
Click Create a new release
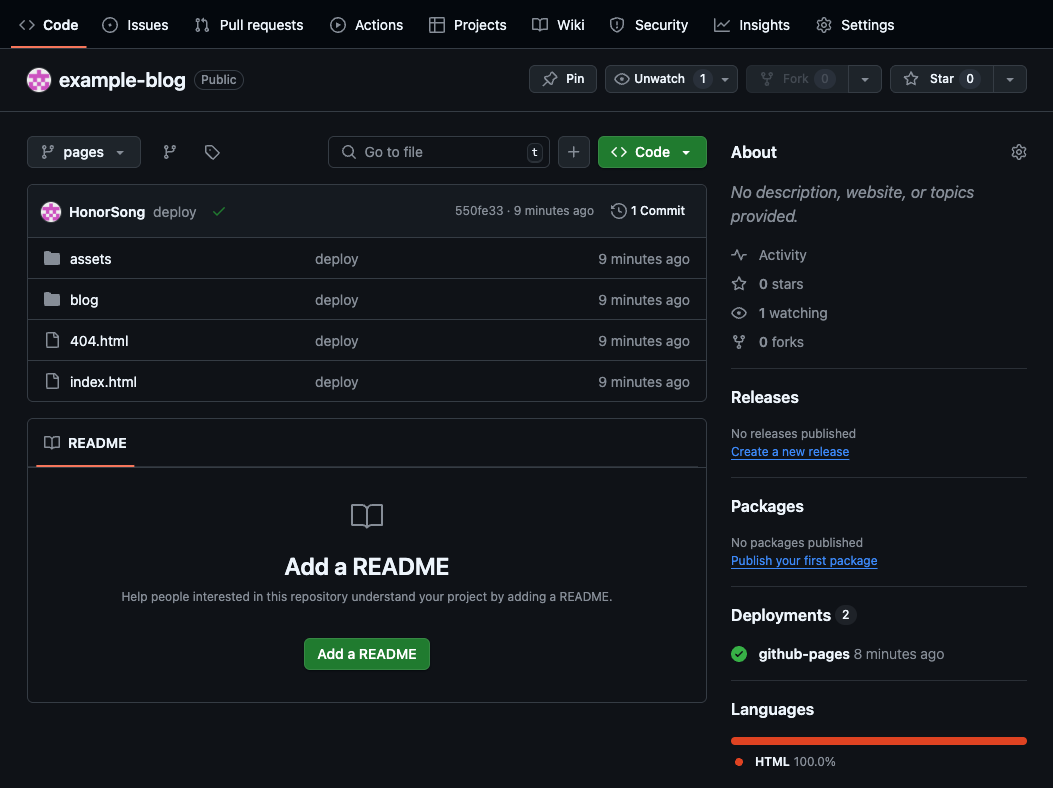click(x=790, y=451)
